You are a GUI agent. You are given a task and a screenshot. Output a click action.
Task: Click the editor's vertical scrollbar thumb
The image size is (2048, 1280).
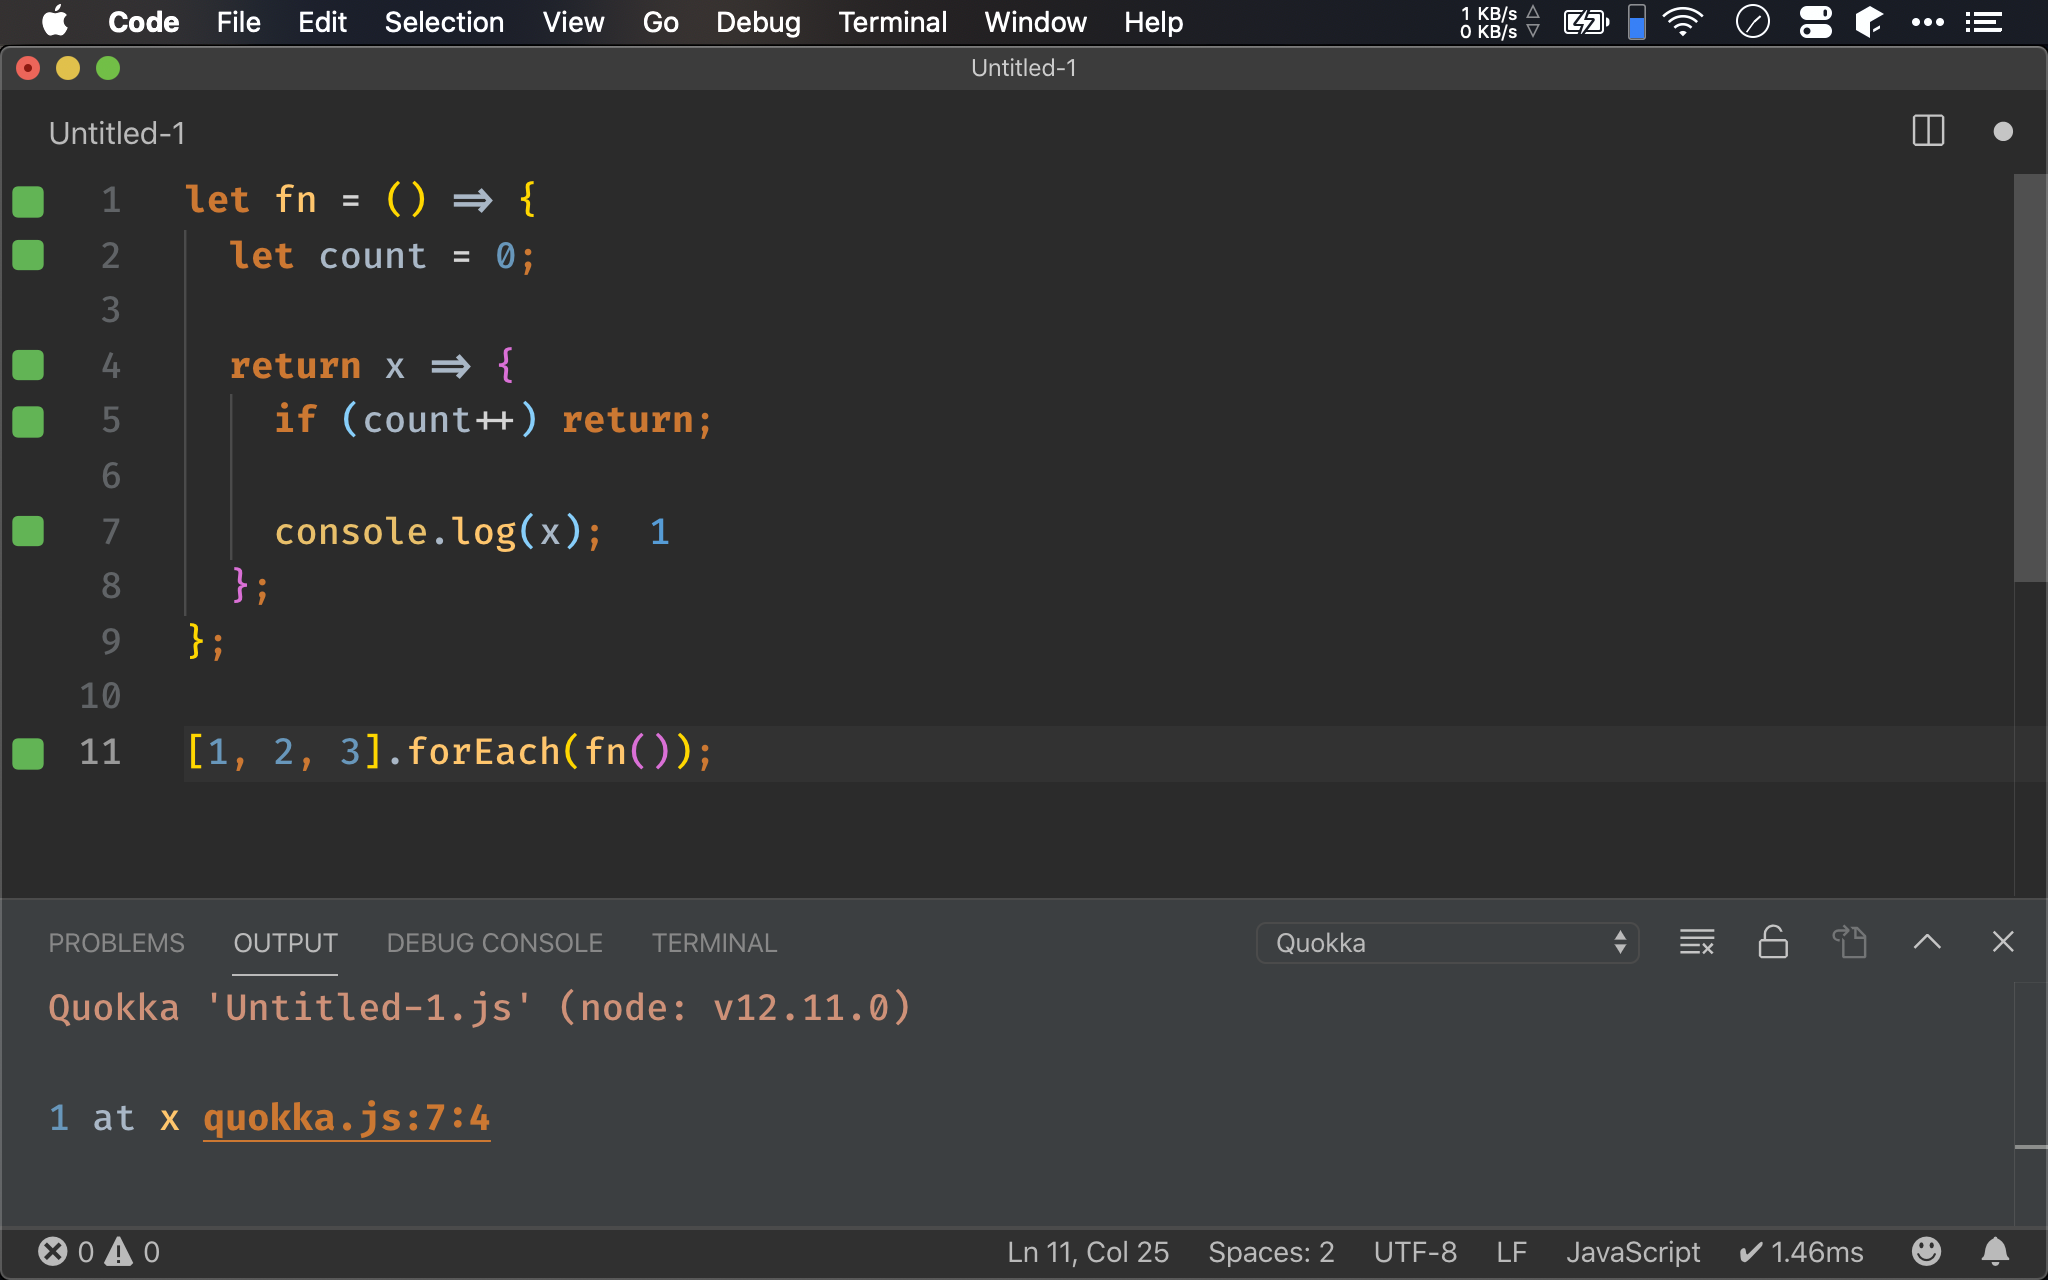tap(2030, 378)
